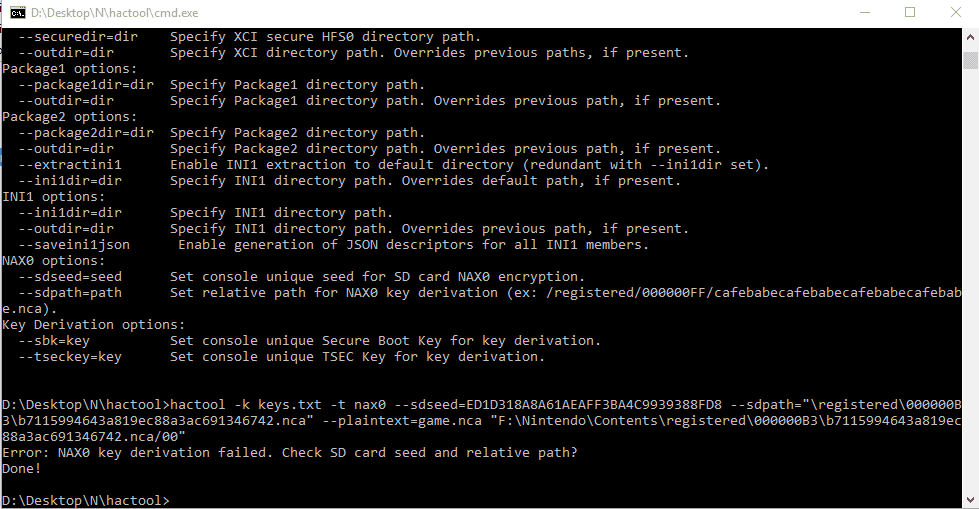Click the --tseckey=key option line
Screen dimensions: 979x509
[281, 357]
